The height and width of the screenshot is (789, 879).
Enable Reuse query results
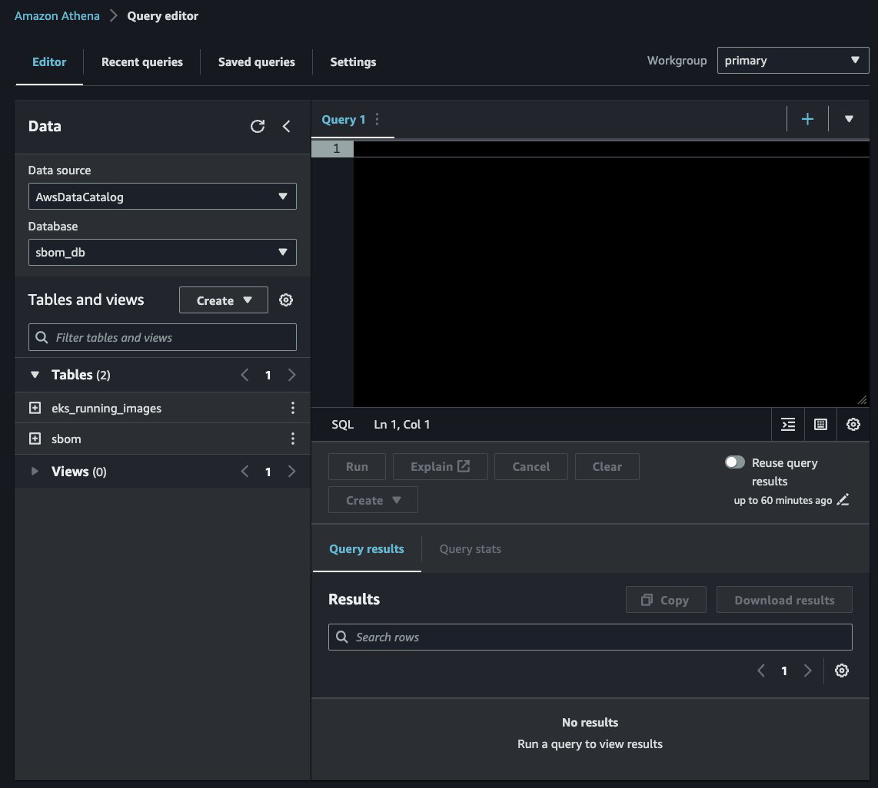pos(735,462)
